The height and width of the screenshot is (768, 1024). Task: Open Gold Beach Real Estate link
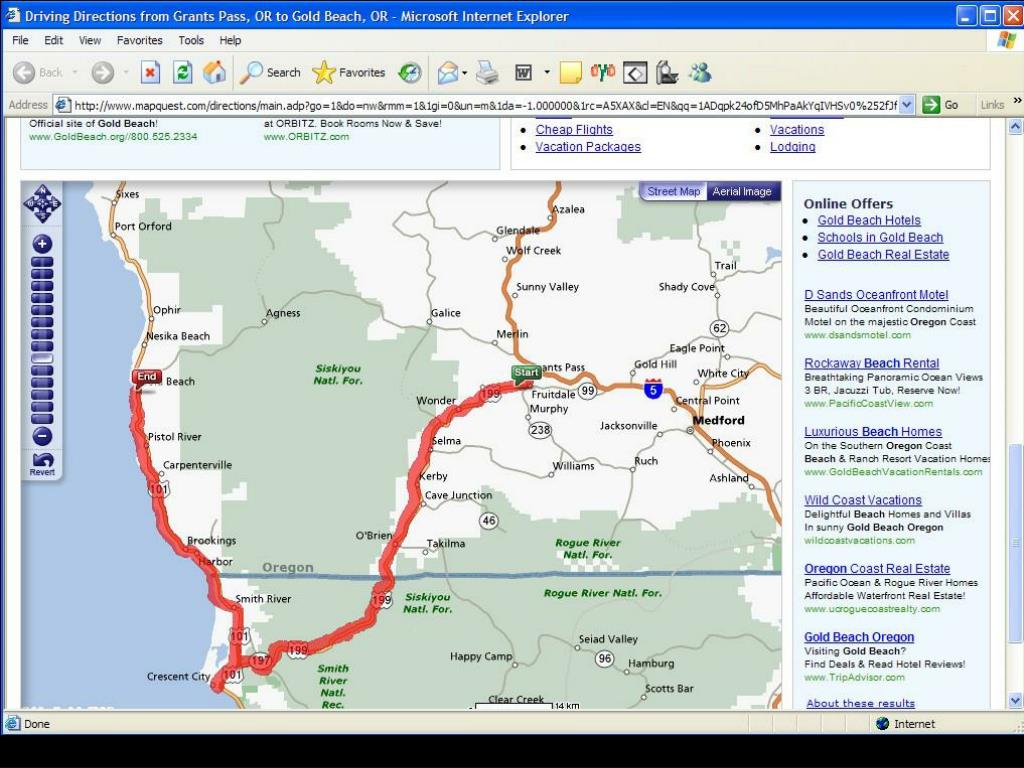[x=883, y=255]
